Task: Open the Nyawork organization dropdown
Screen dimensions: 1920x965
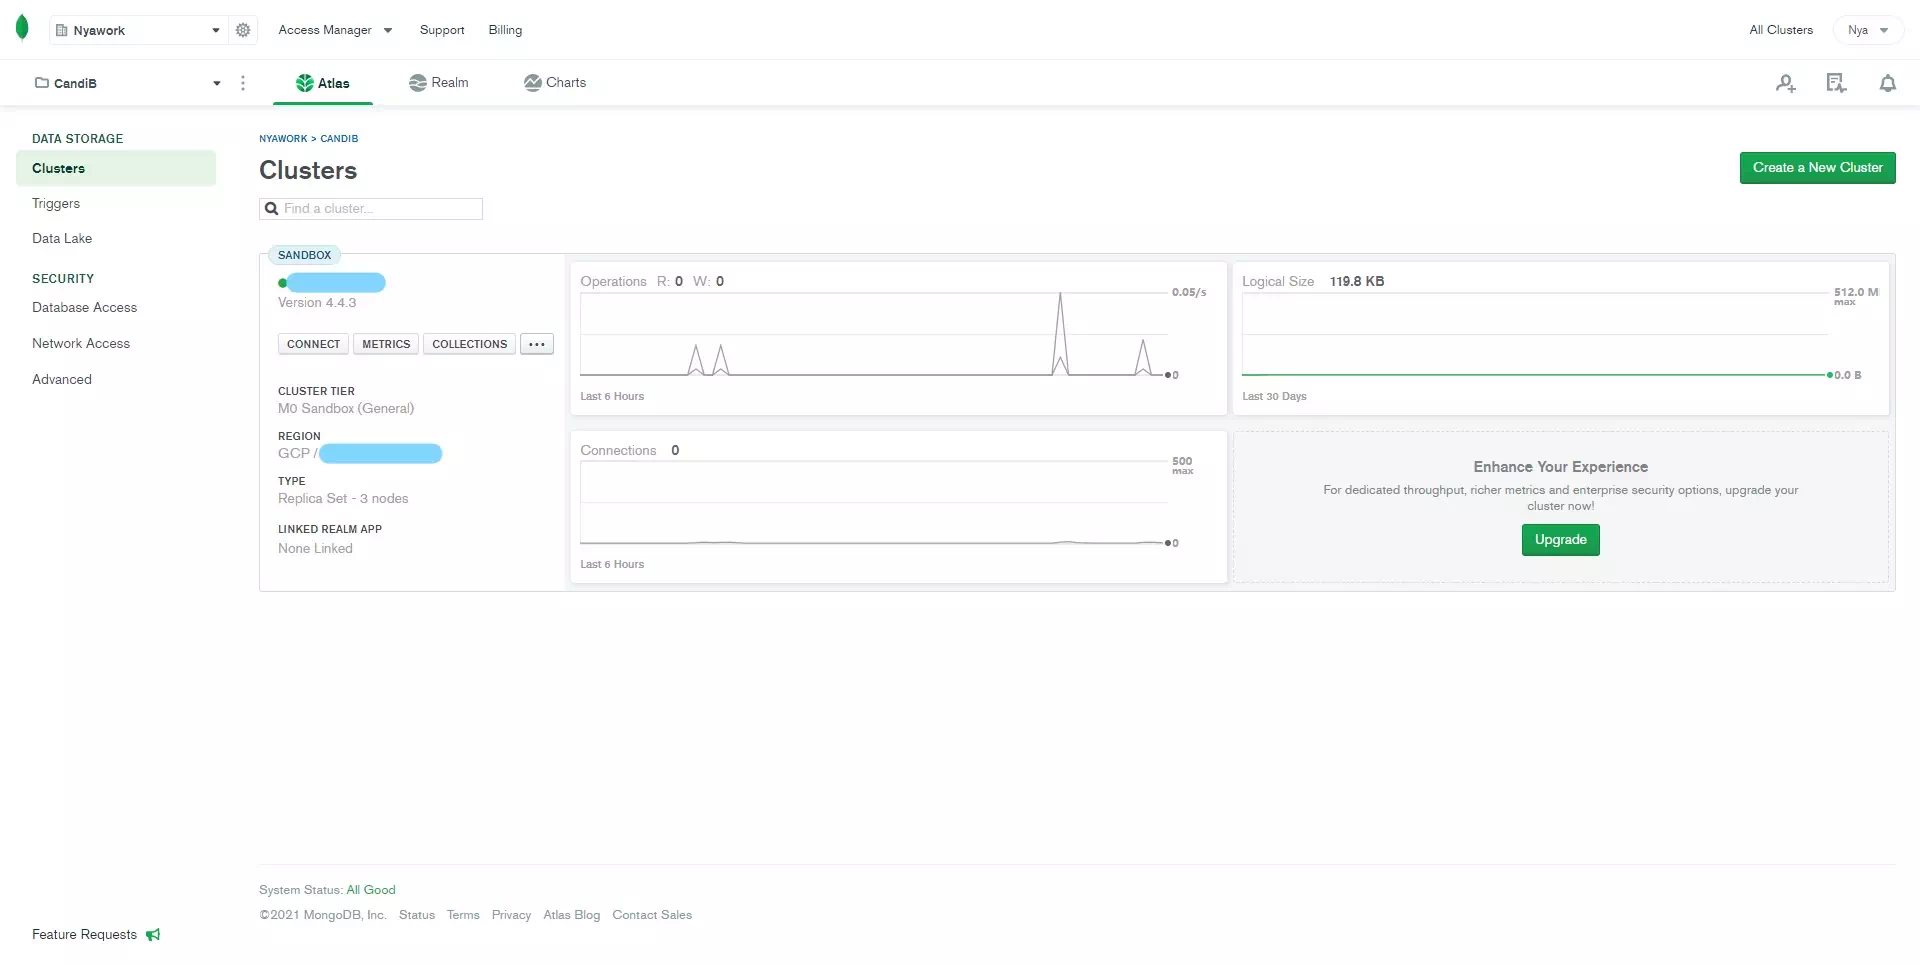Action: (x=138, y=30)
